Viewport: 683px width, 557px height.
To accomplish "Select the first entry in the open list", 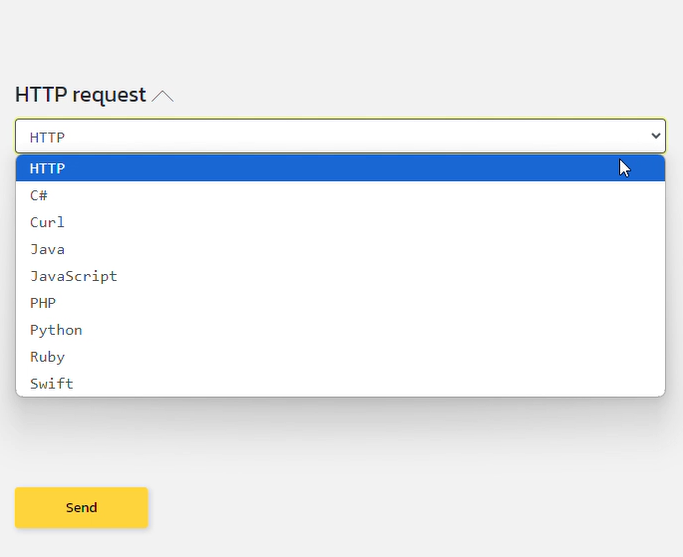I will point(340,168).
